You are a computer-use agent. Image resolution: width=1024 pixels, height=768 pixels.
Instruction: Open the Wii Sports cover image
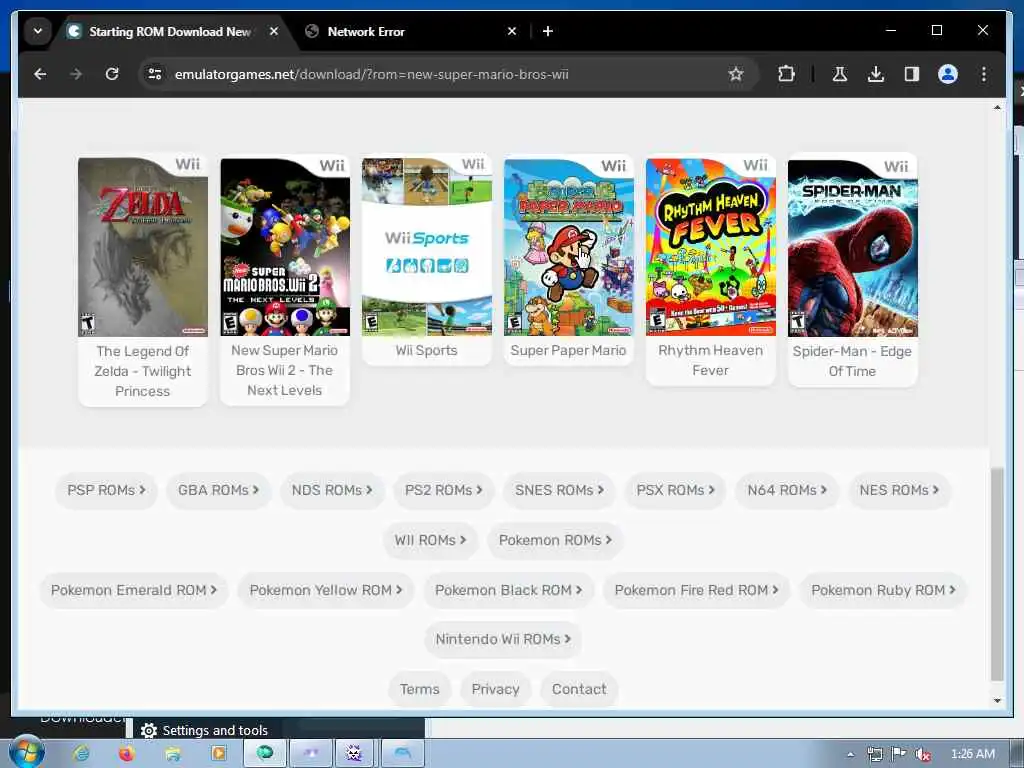click(426, 246)
